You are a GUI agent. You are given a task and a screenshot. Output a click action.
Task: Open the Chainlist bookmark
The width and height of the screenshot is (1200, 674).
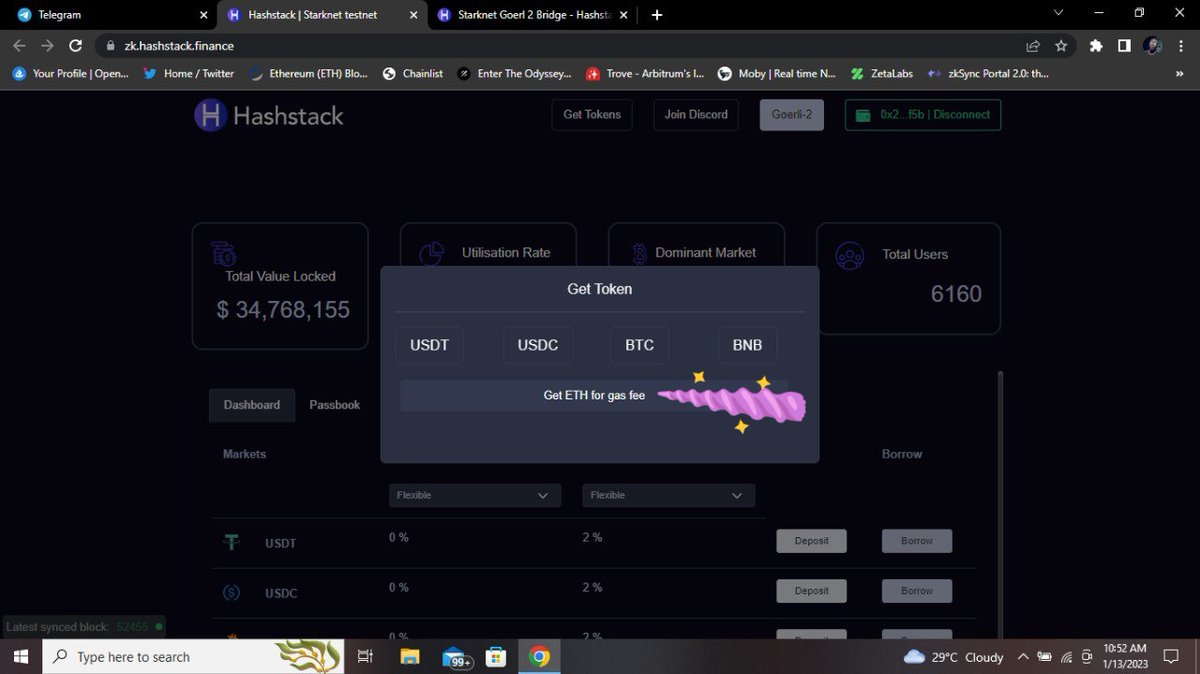413,73
